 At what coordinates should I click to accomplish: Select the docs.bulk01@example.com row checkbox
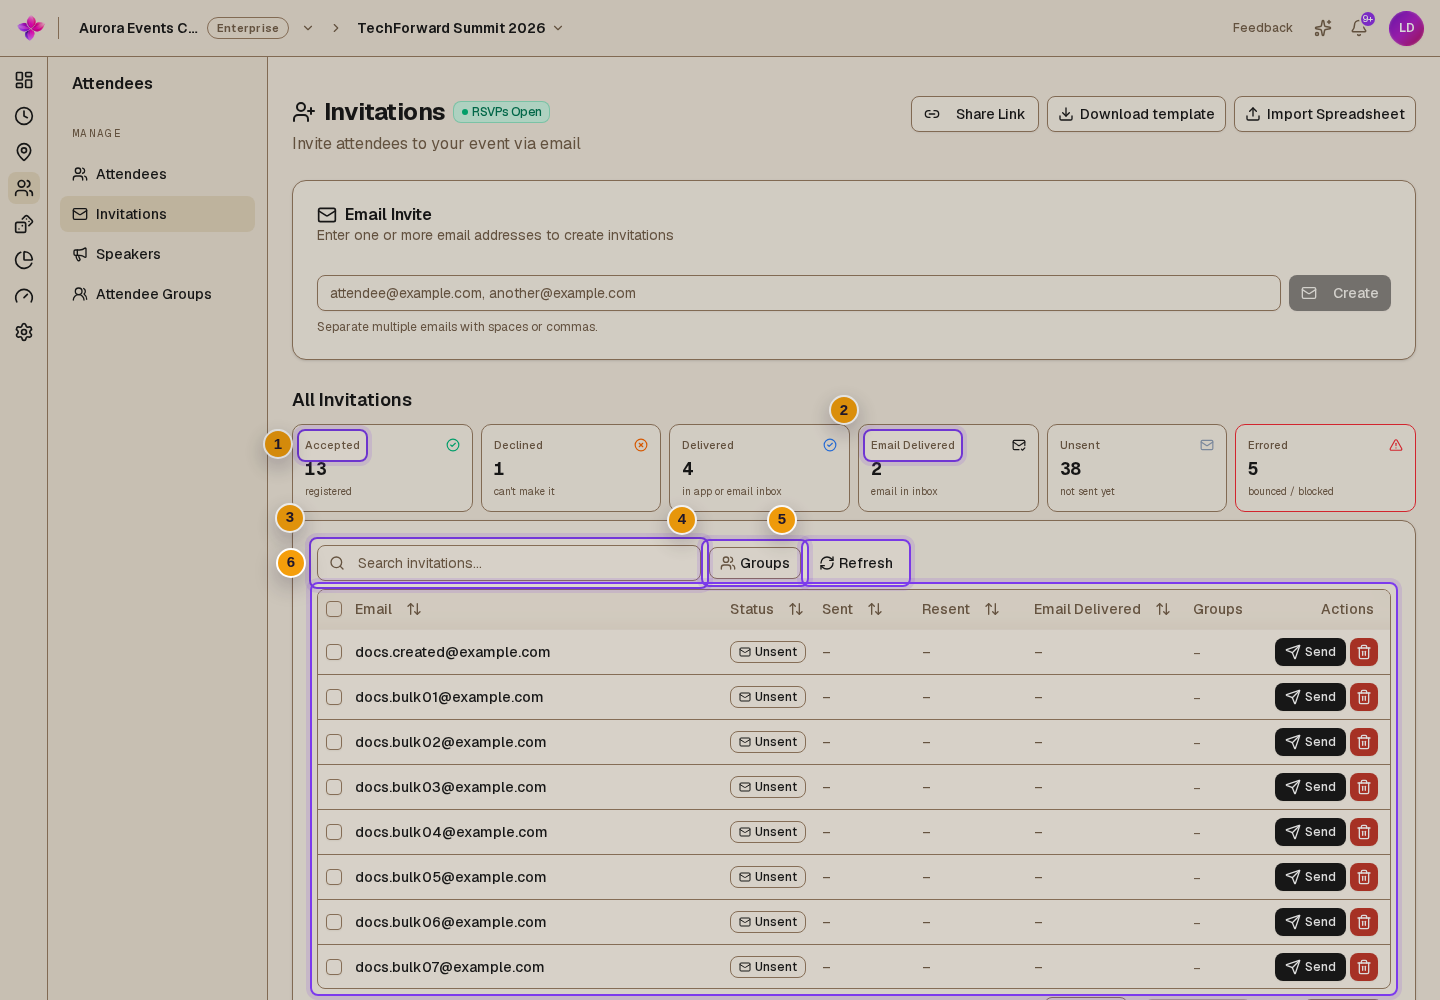334,697
